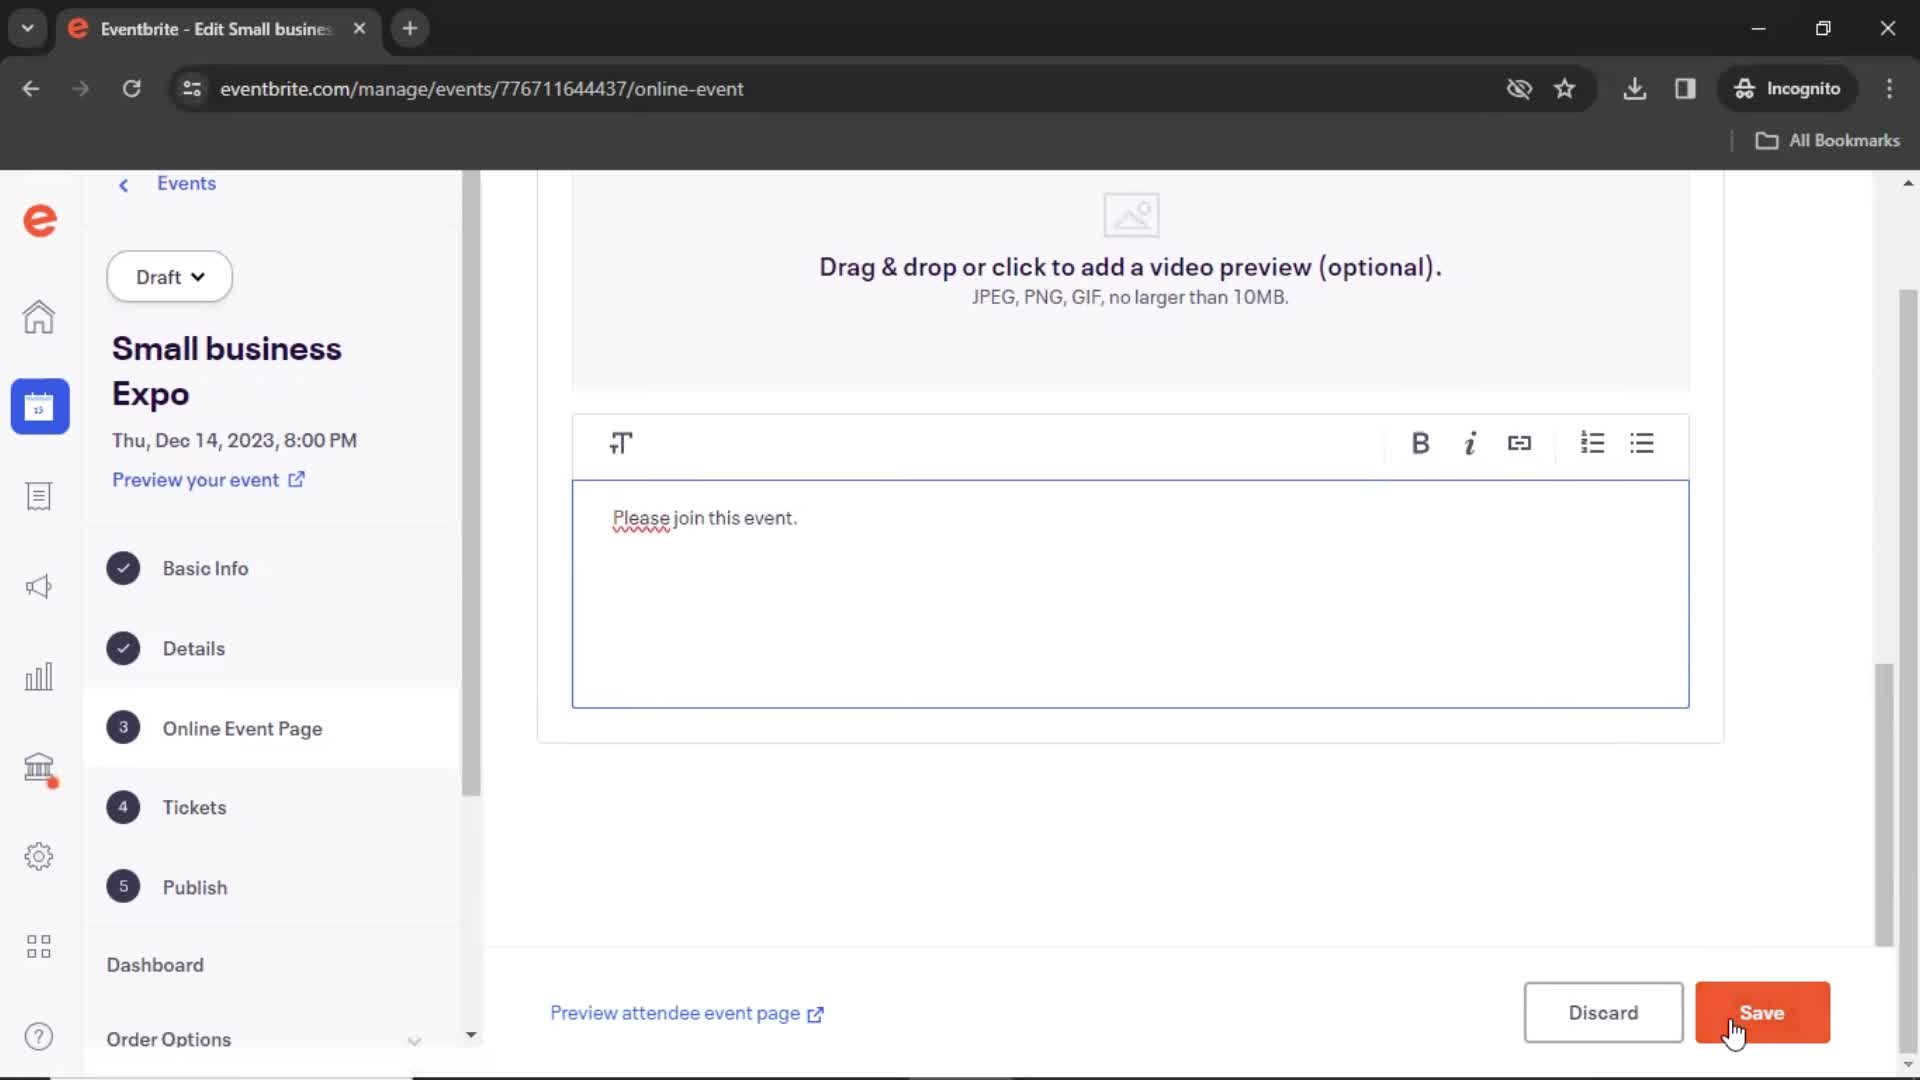This screenshot has height=1080, width=1920.
Task: Select the Publish step 5
Action: (x=195, y=886)
